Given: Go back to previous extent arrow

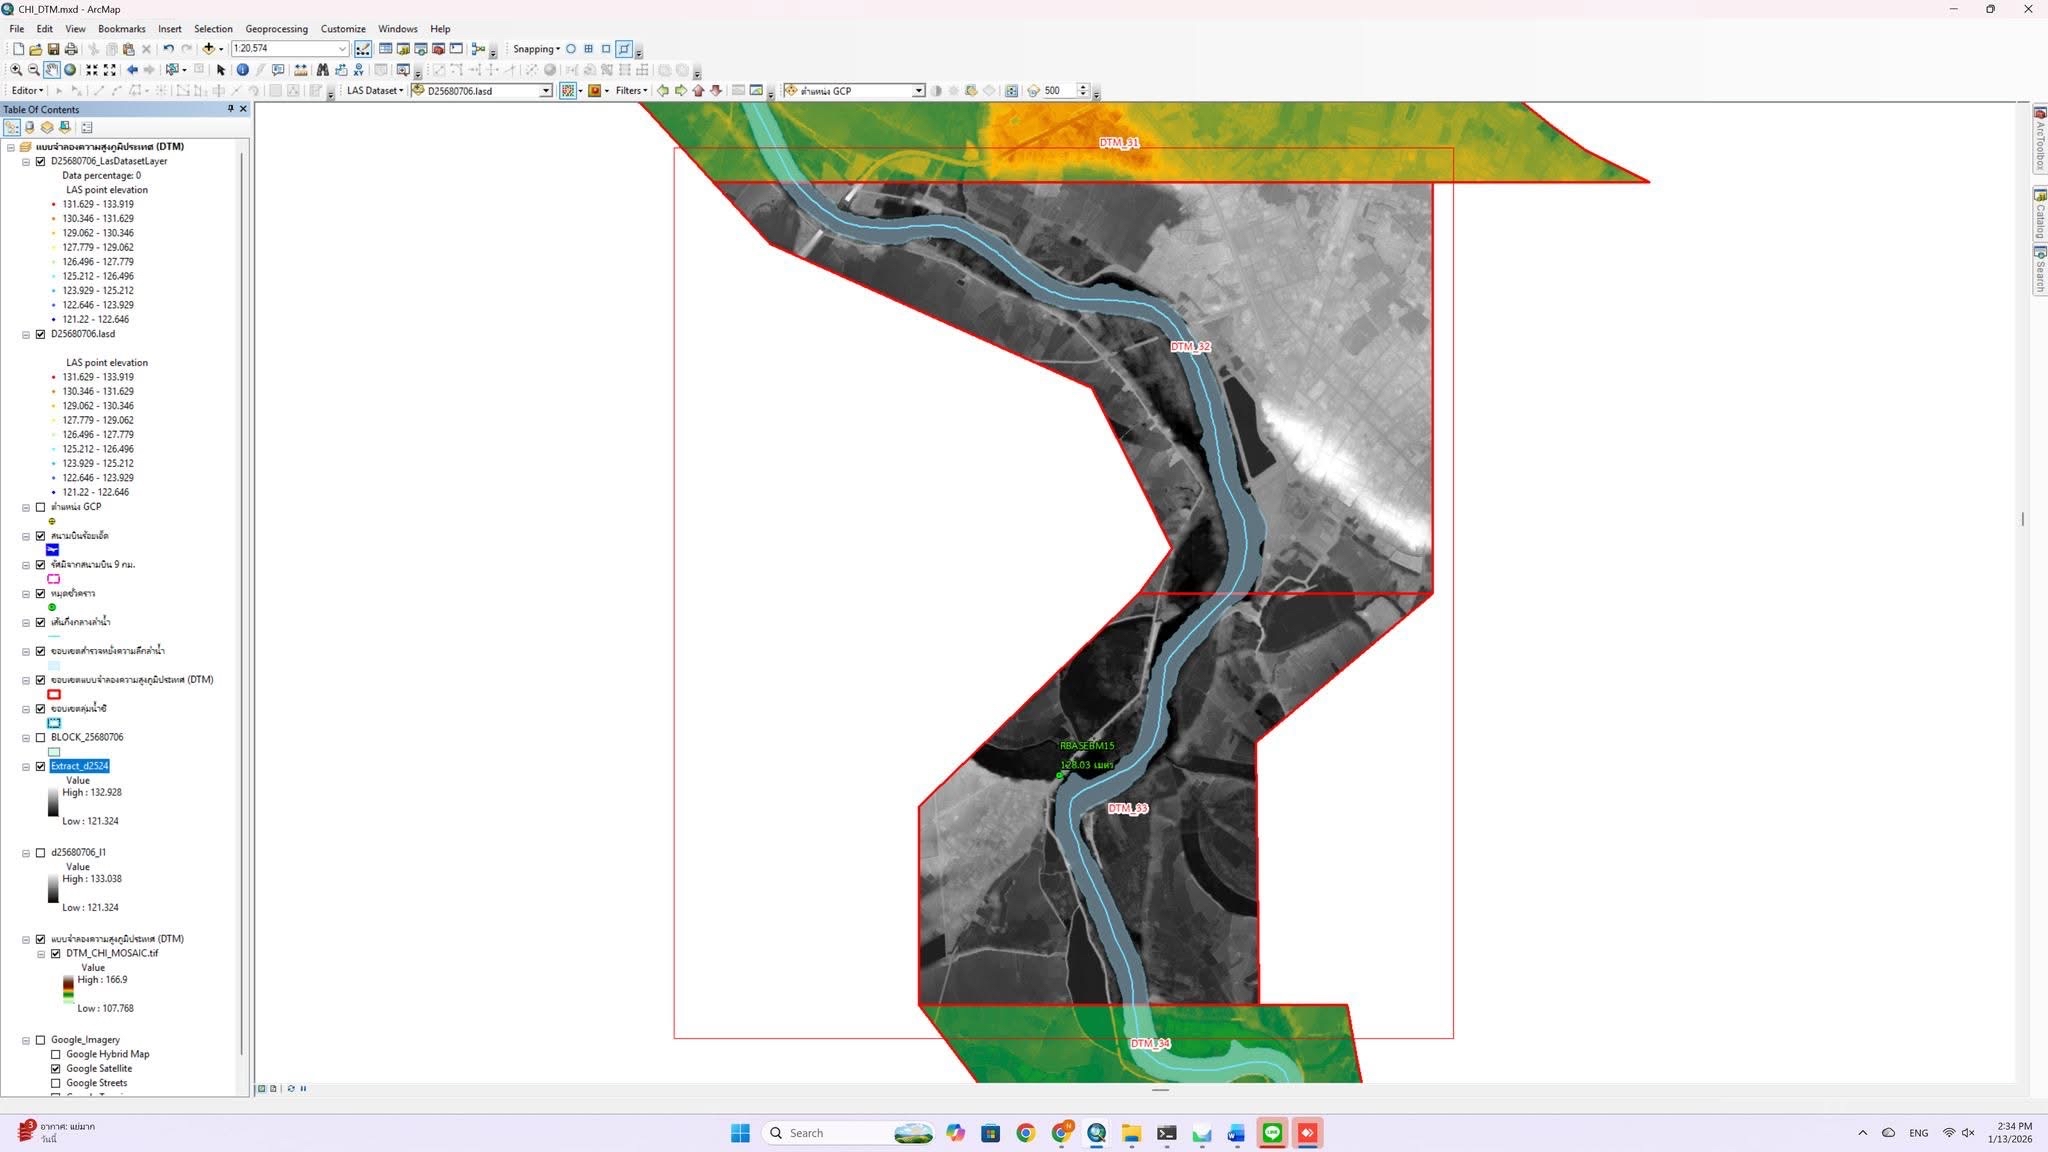Looking at the screenshot, I should pyautogui.click(x=132, y=70).
